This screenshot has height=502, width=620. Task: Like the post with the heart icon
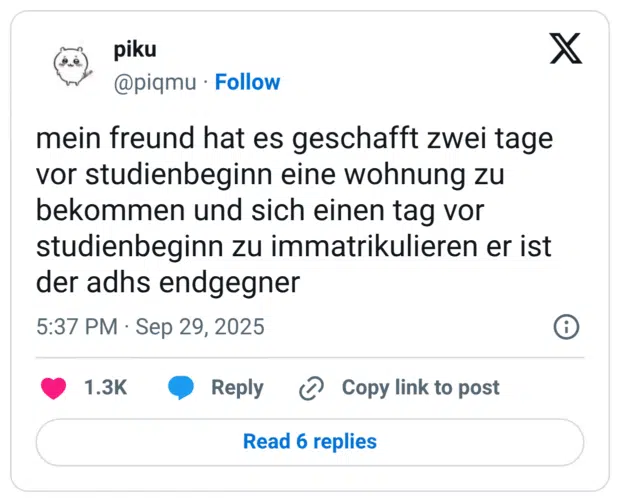click(x=53, y=388)
